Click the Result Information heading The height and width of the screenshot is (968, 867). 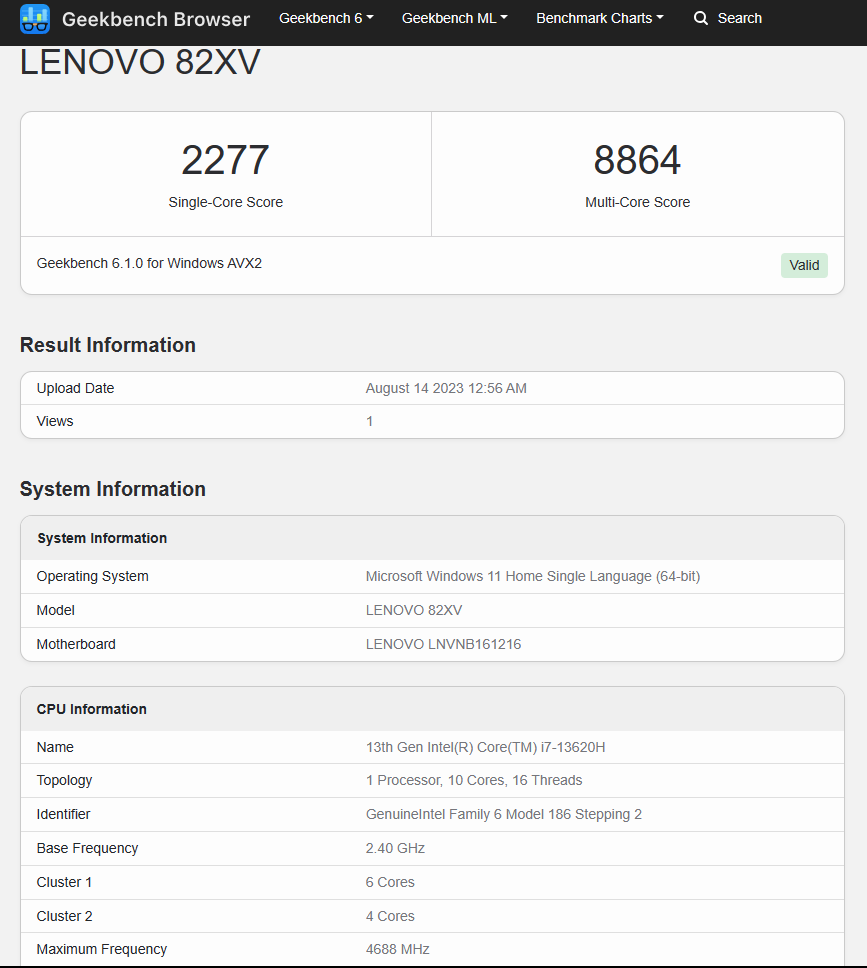point(108,345)
